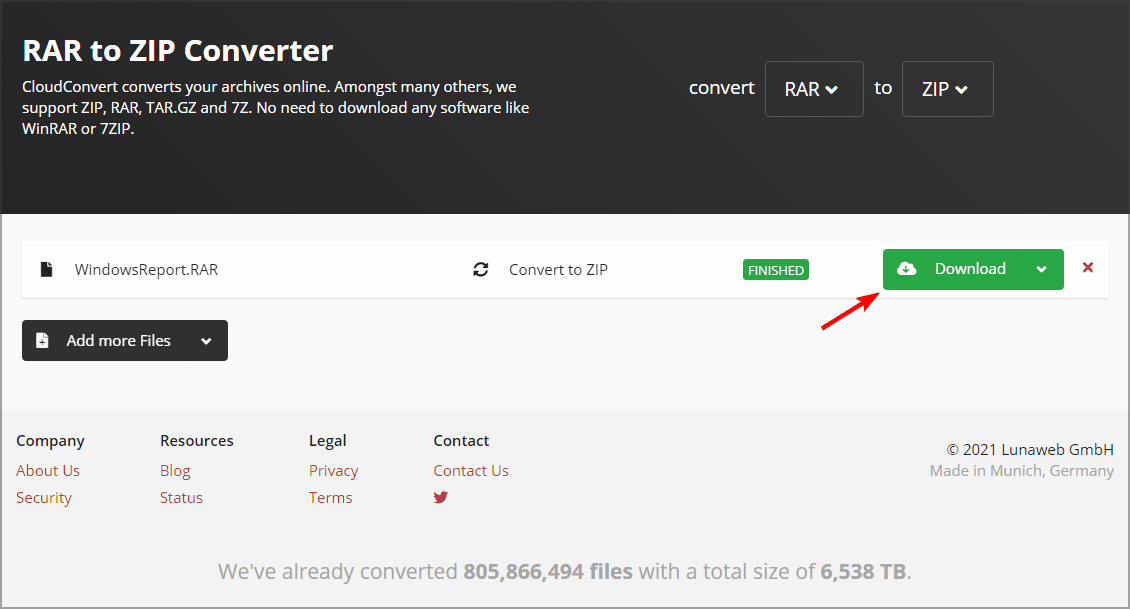
Task: Click the 6,538 TB total size text
Action: [863, 572]
